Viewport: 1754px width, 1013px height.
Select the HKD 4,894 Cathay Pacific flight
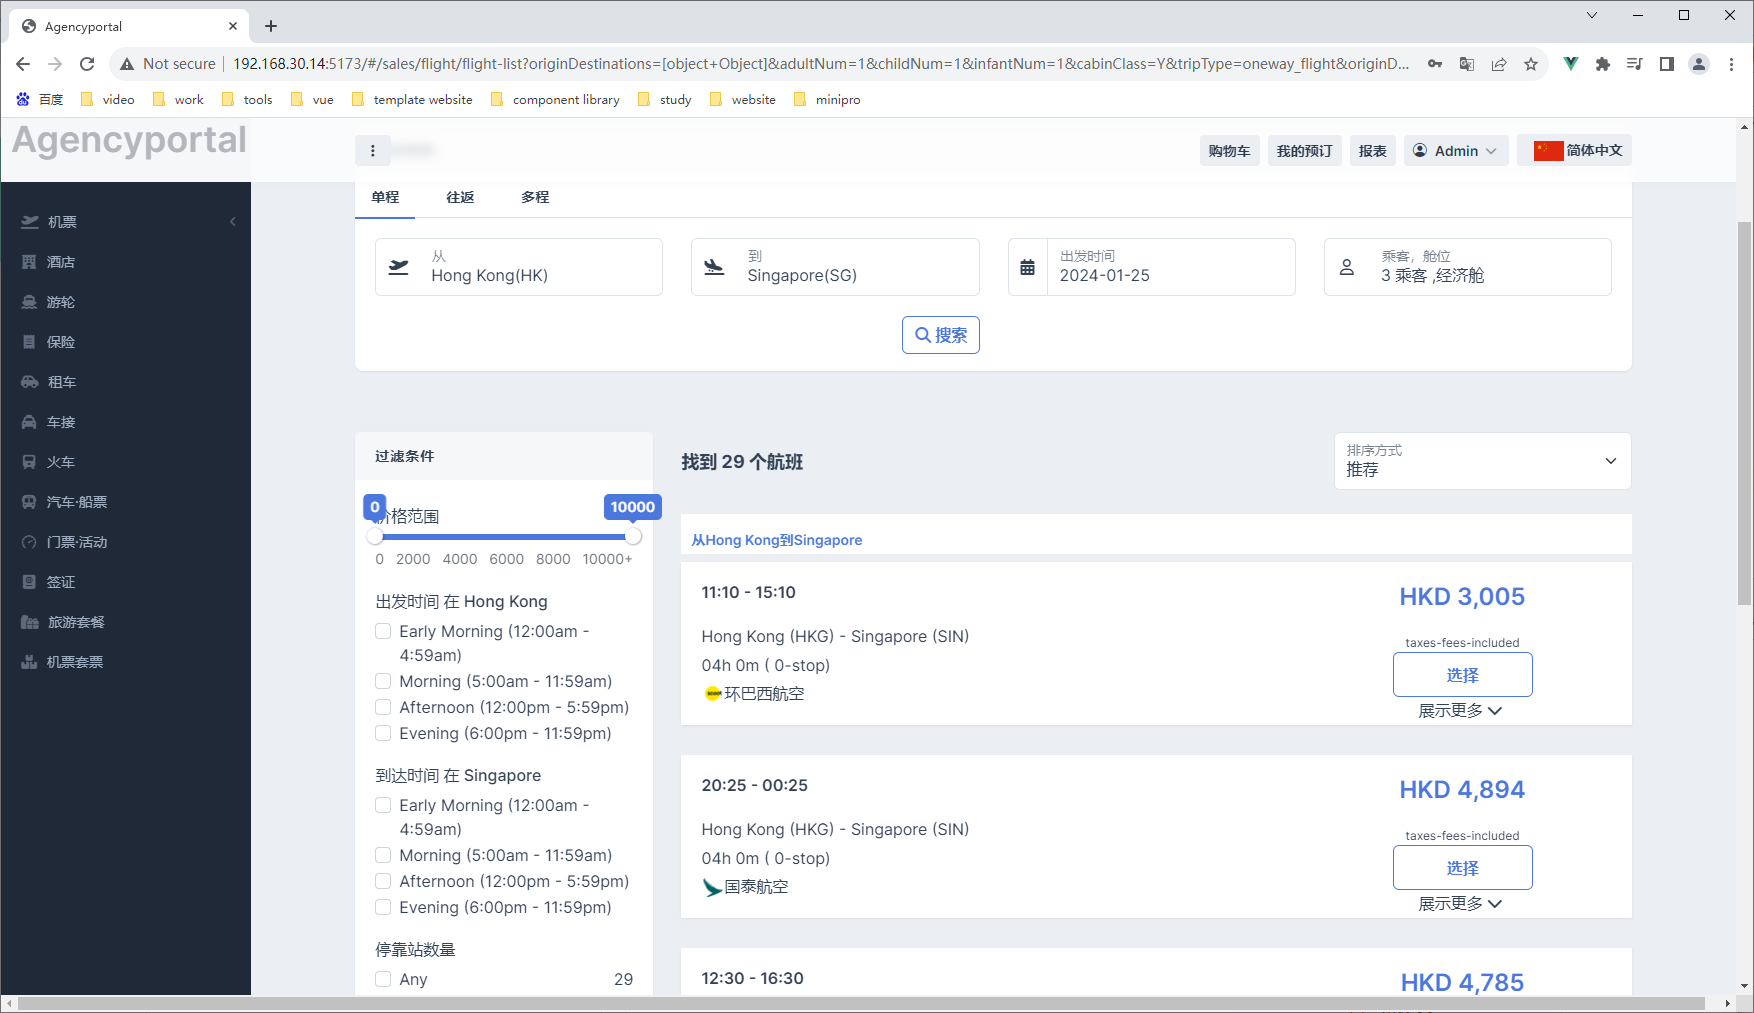(1462, 868)
